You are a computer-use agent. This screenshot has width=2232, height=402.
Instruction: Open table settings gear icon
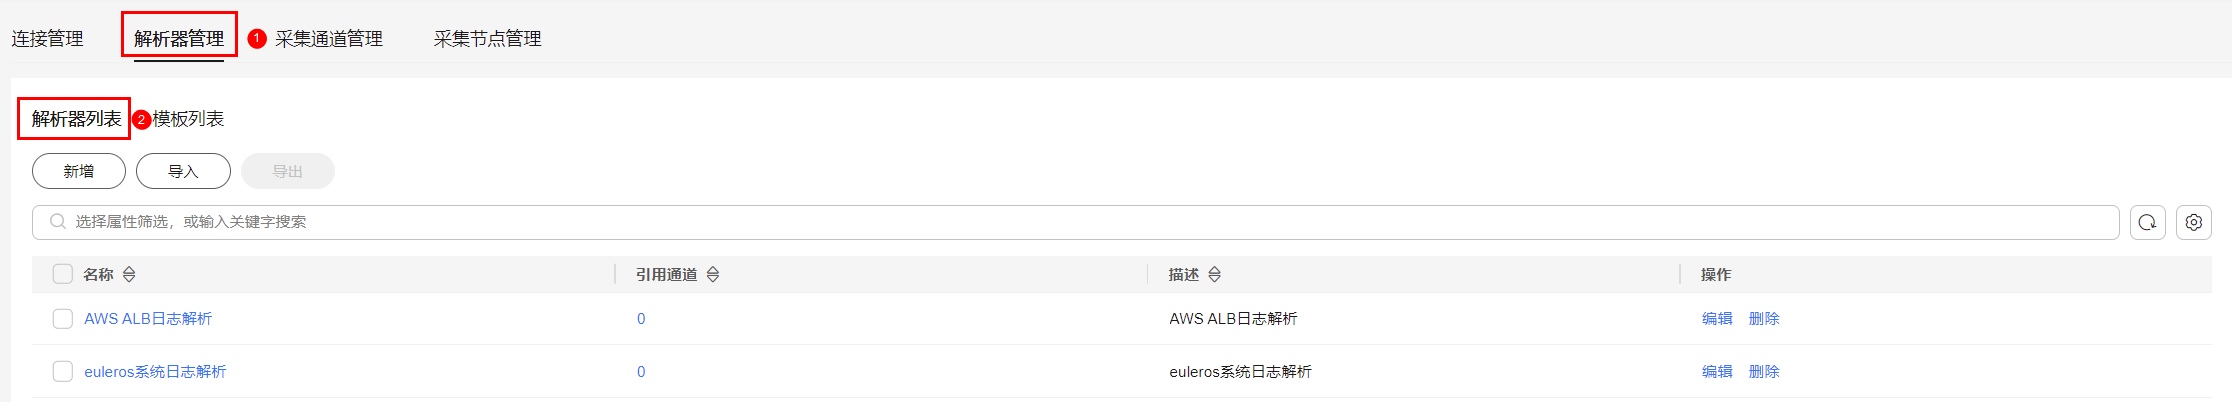coord(2193,222)
